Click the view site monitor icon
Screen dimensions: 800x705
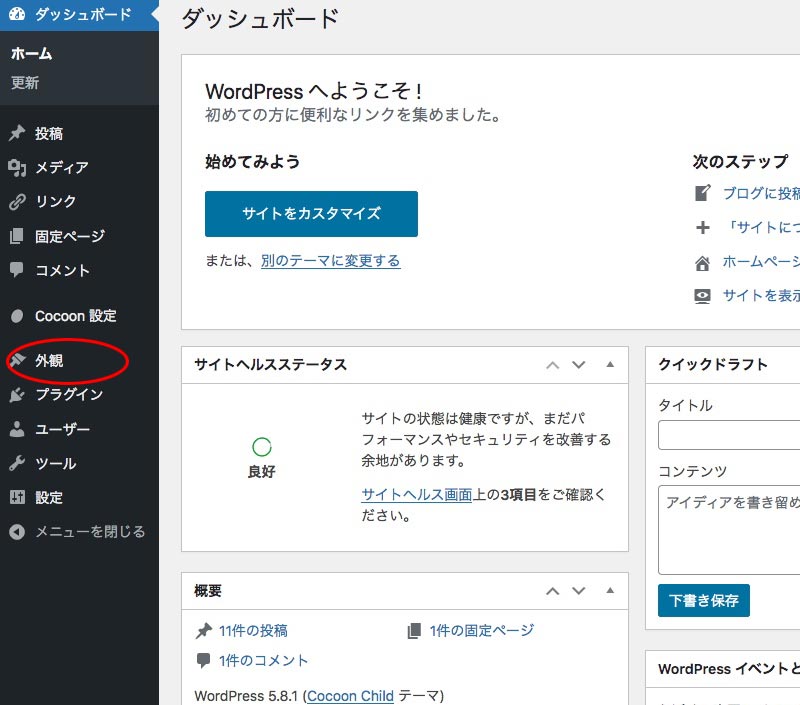pyautogui.click(x=703, y=296)
